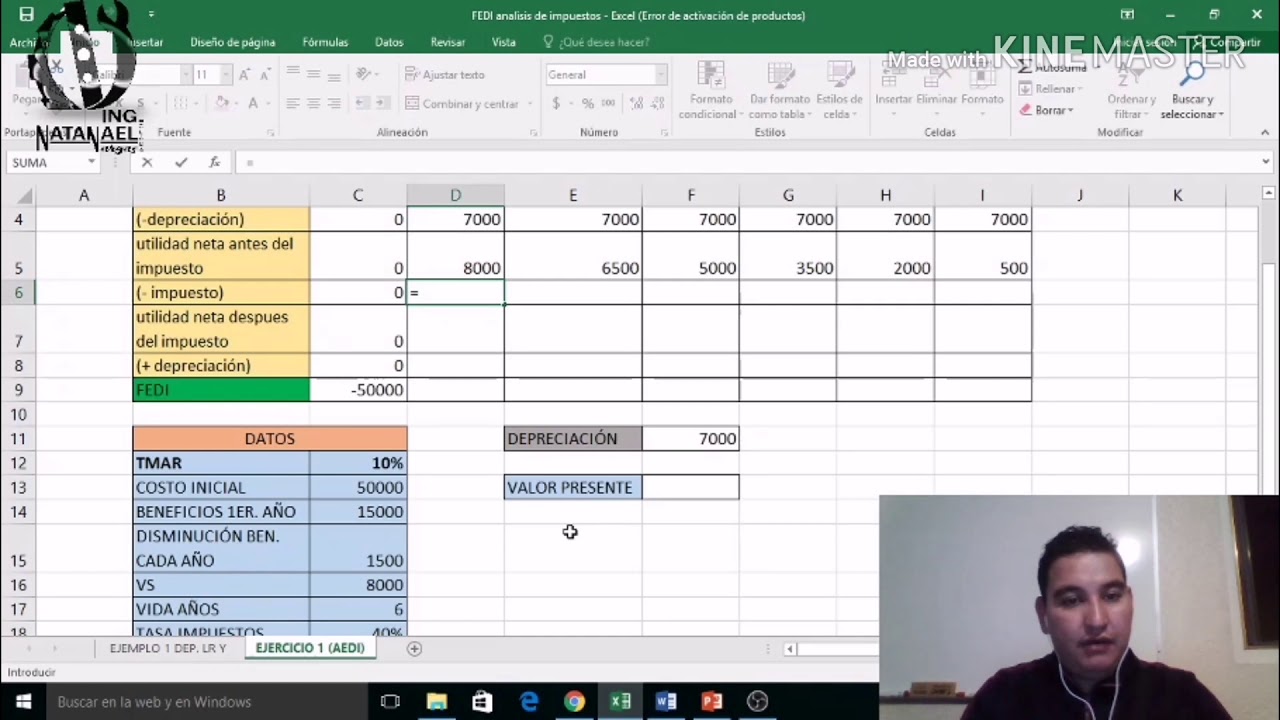Center text horizontally in the cell
This screenshot has height=720, width=1280.
click(313, 103)
